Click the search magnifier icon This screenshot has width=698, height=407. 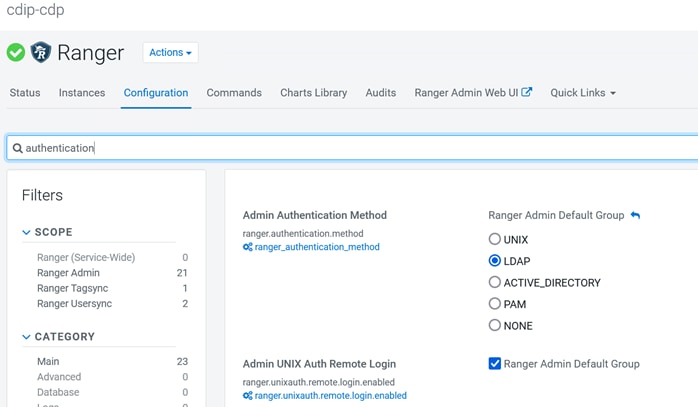click(x=17, y=148)
